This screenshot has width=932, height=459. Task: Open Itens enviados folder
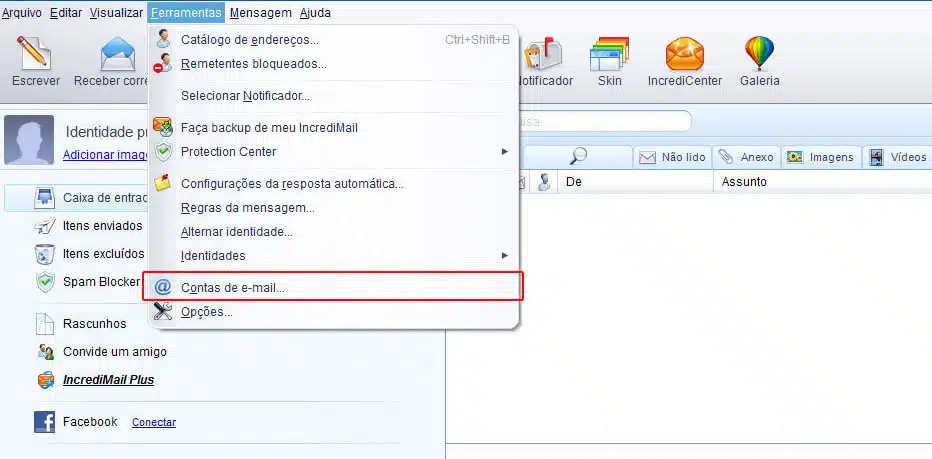pyautogui.click(x=102, y=226)
